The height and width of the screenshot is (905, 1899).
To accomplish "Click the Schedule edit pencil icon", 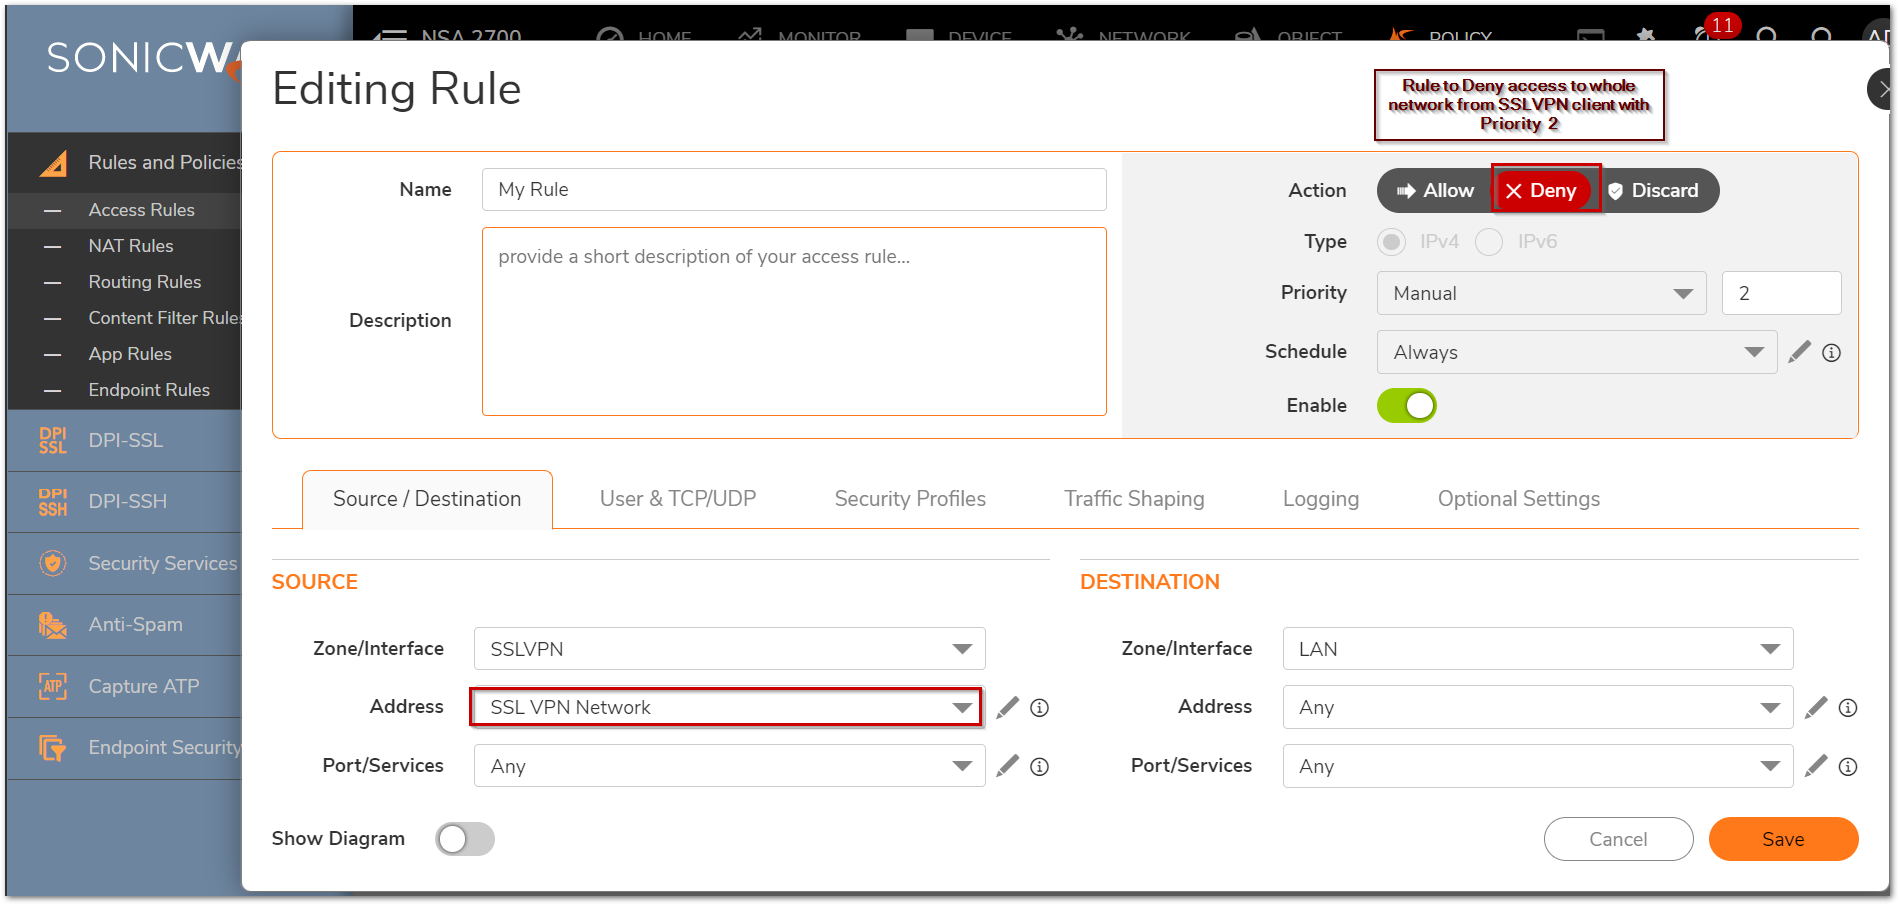I will coord(1799,352).
